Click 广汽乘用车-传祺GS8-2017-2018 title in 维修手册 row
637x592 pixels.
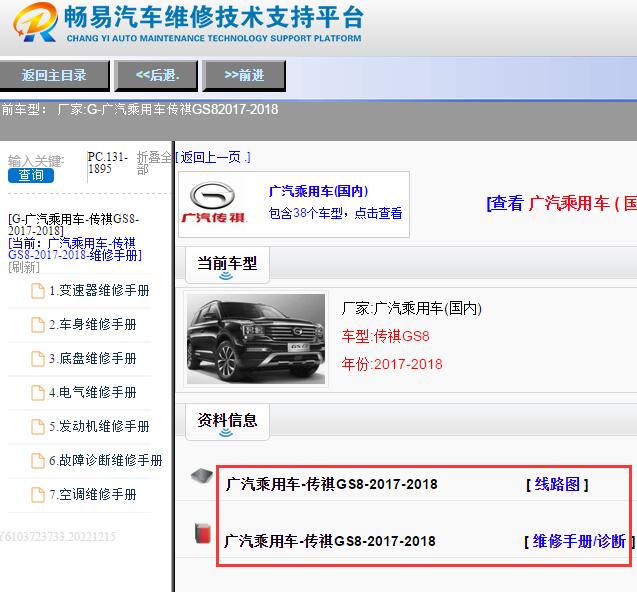[x=329, y=541]
